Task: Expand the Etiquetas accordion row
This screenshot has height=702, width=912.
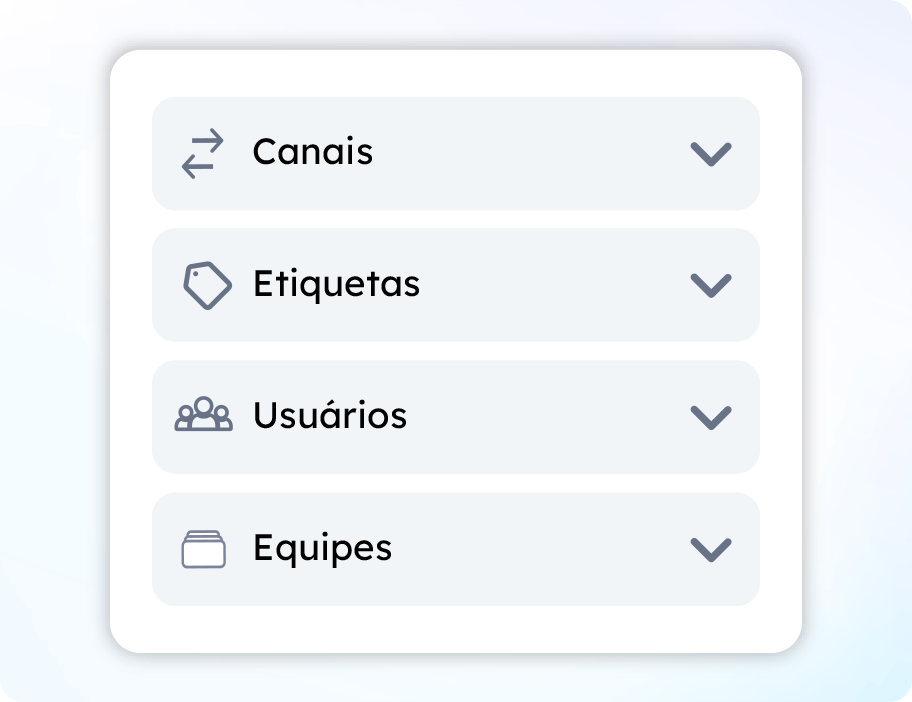Action: [x=500, y=285]
